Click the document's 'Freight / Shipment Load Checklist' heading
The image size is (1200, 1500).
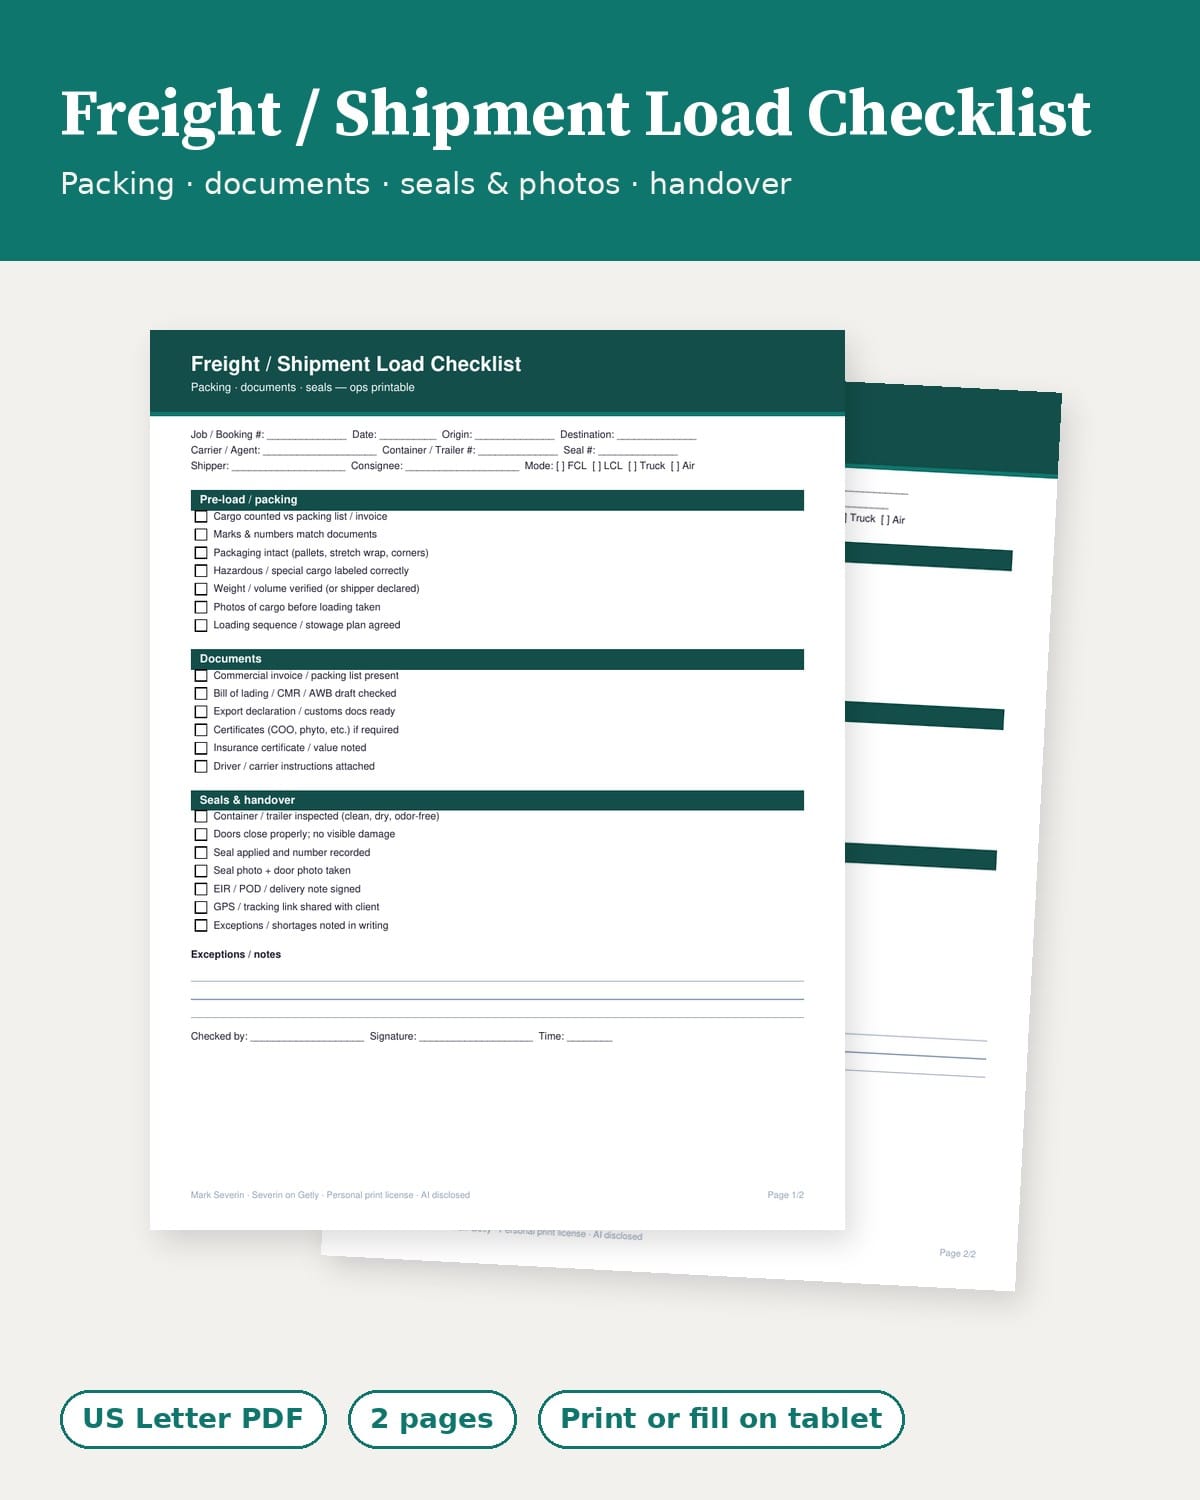tap(356, 364)
